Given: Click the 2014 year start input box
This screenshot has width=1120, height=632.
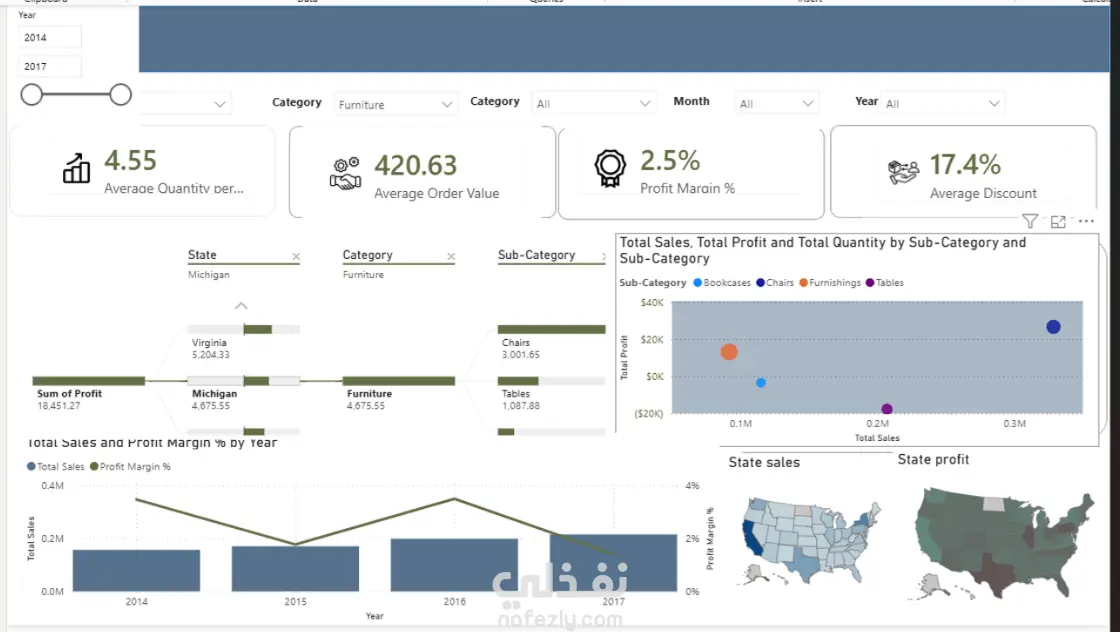Looking at the screenshot, I should pyautogui.click(x=49, y=37).
